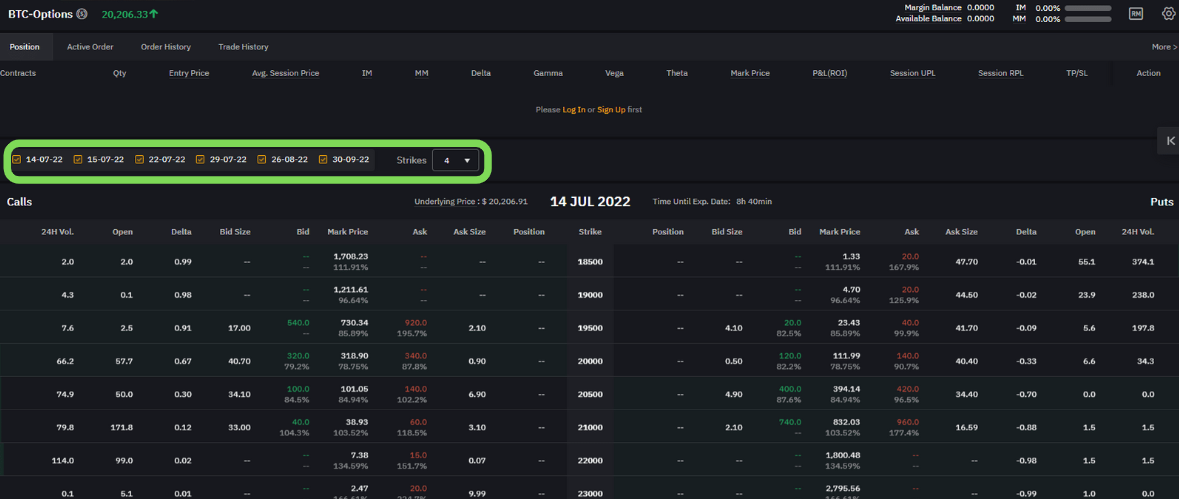The image size is (1179, 499).
Task: Uncheck the 14-07-22 expiry checkbox
Action: (17, 159)
